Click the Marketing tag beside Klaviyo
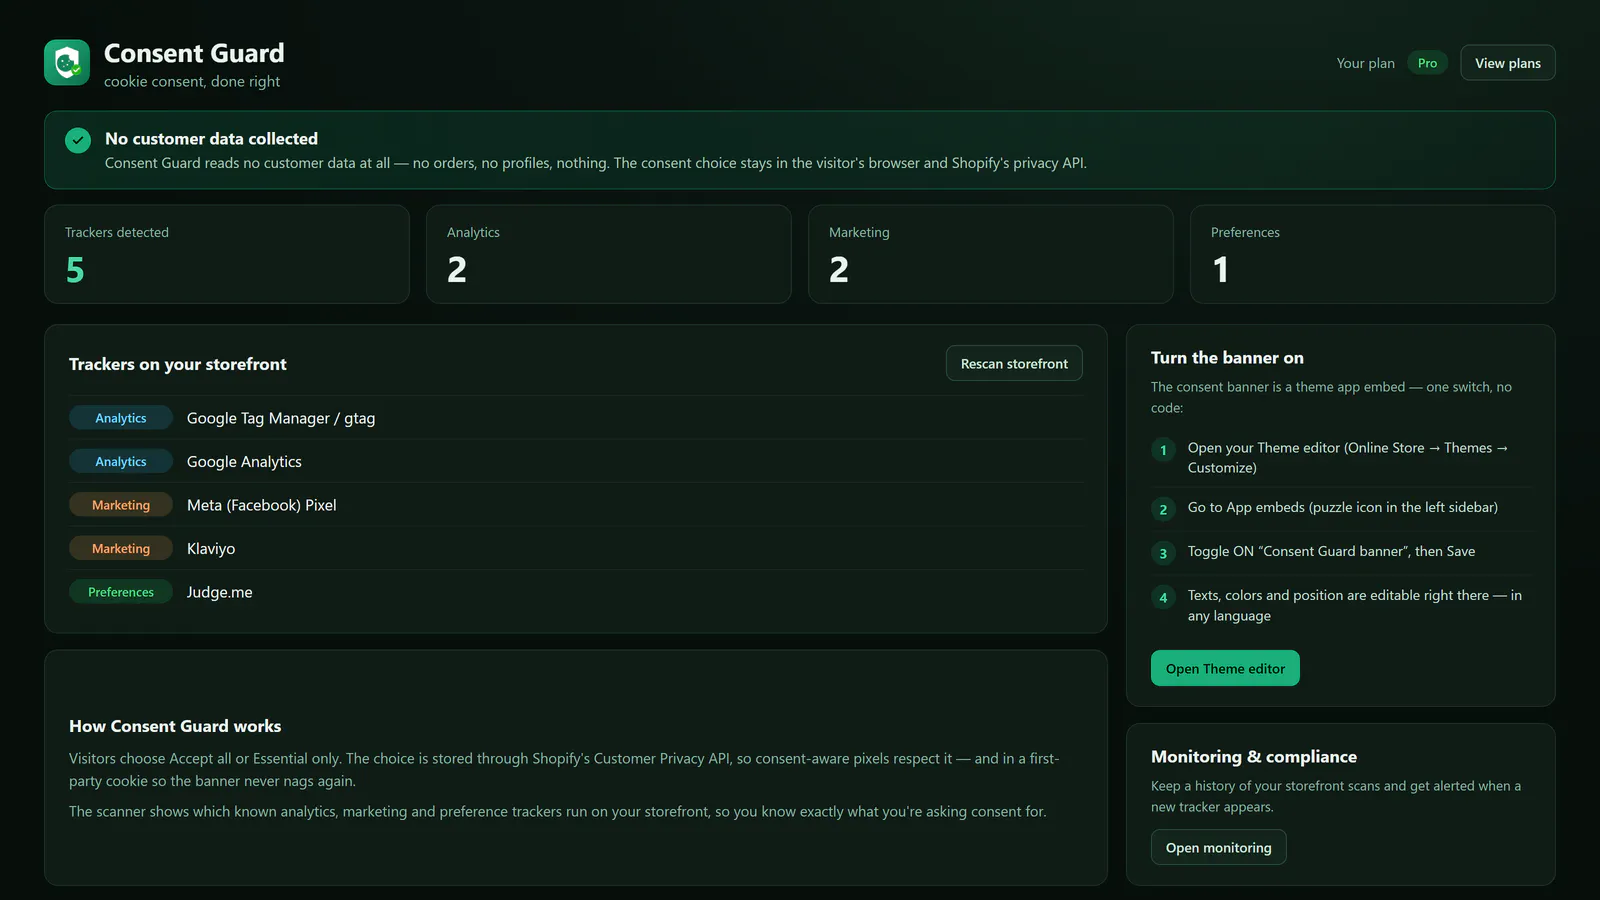Viewport: 1600px width, 900px height. (x=121, y=549)
